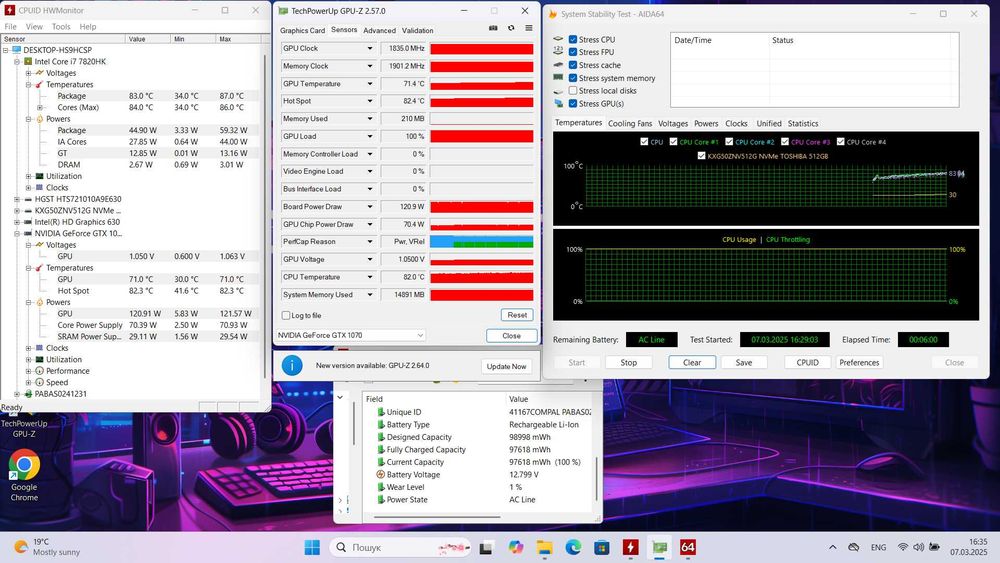This screenshot has width=1000, height=563.
Task: Switch to the Graphics Card tab
Action: [x=302, y=30]
